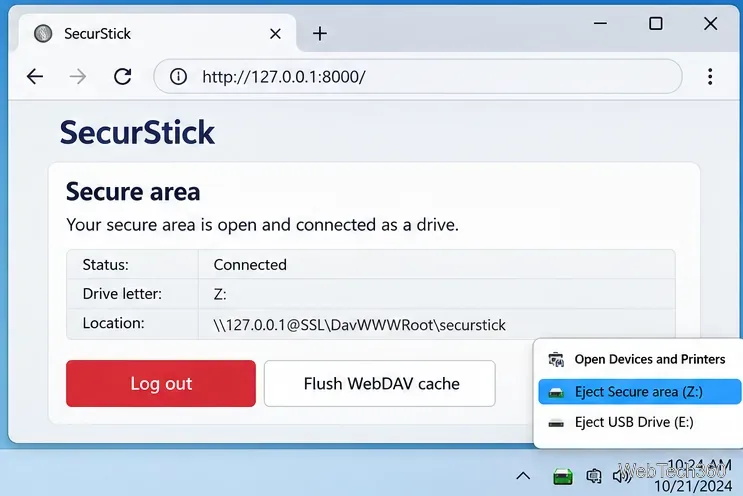The width and height of the screenshot is (743, 496).
Task: Click the 'Z:' drive letter value
Action: coord(220,294)
